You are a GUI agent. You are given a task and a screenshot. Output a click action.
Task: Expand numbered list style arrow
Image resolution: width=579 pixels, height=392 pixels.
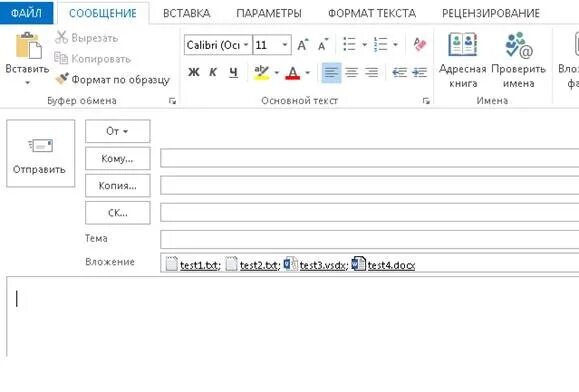[x=395, y=45]
